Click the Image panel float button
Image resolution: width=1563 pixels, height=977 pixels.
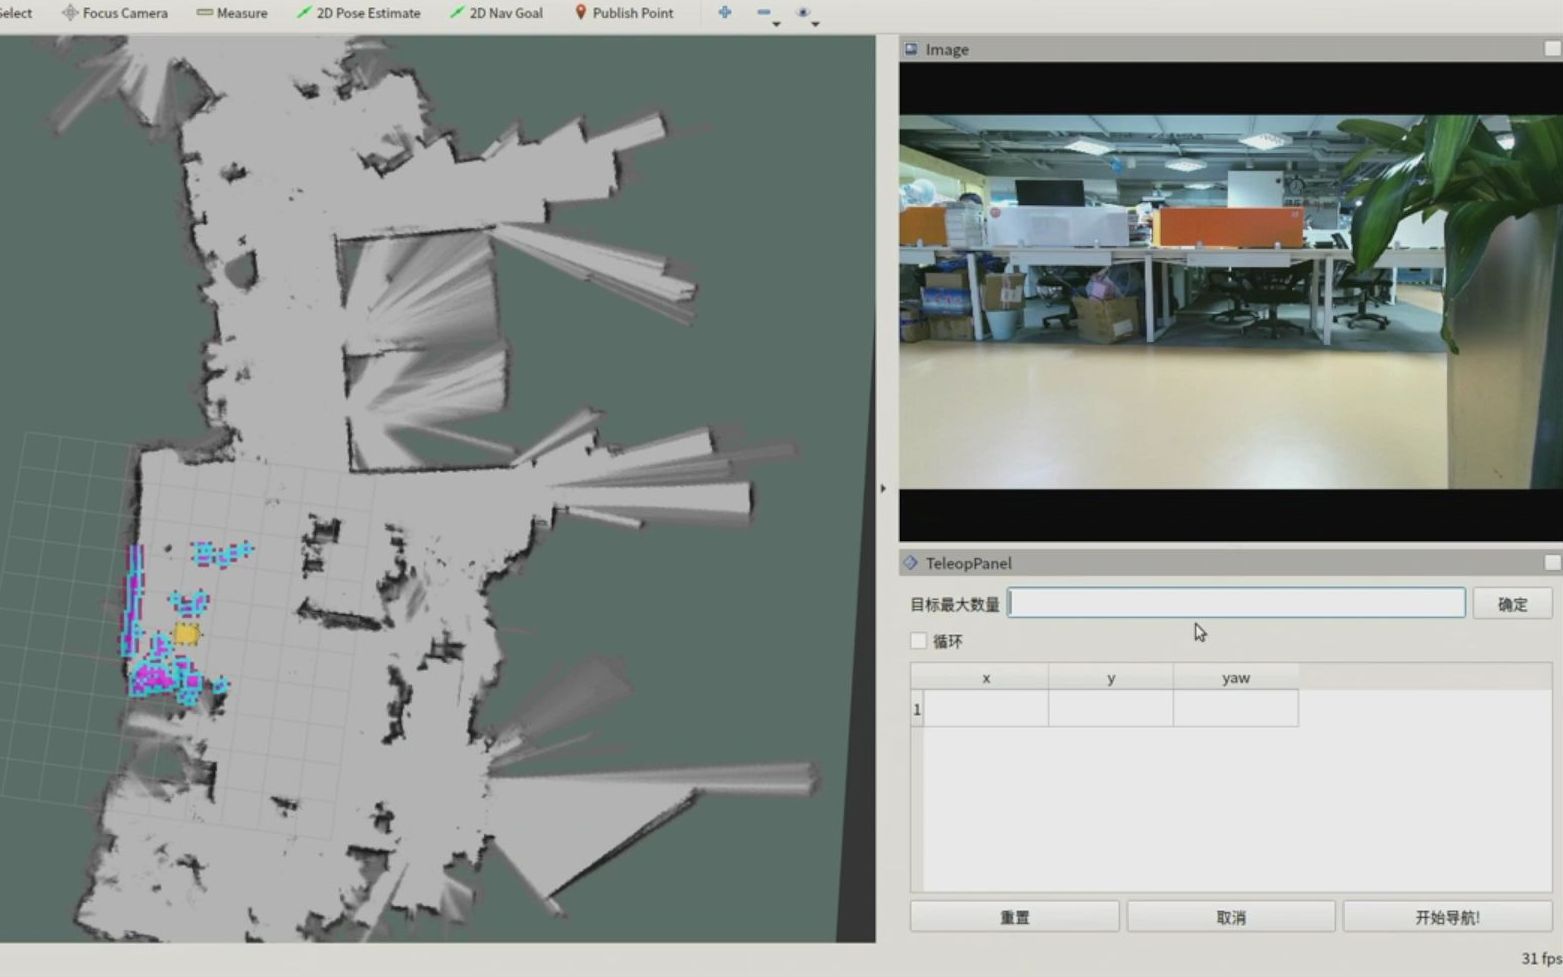[x=1552, y=49]
